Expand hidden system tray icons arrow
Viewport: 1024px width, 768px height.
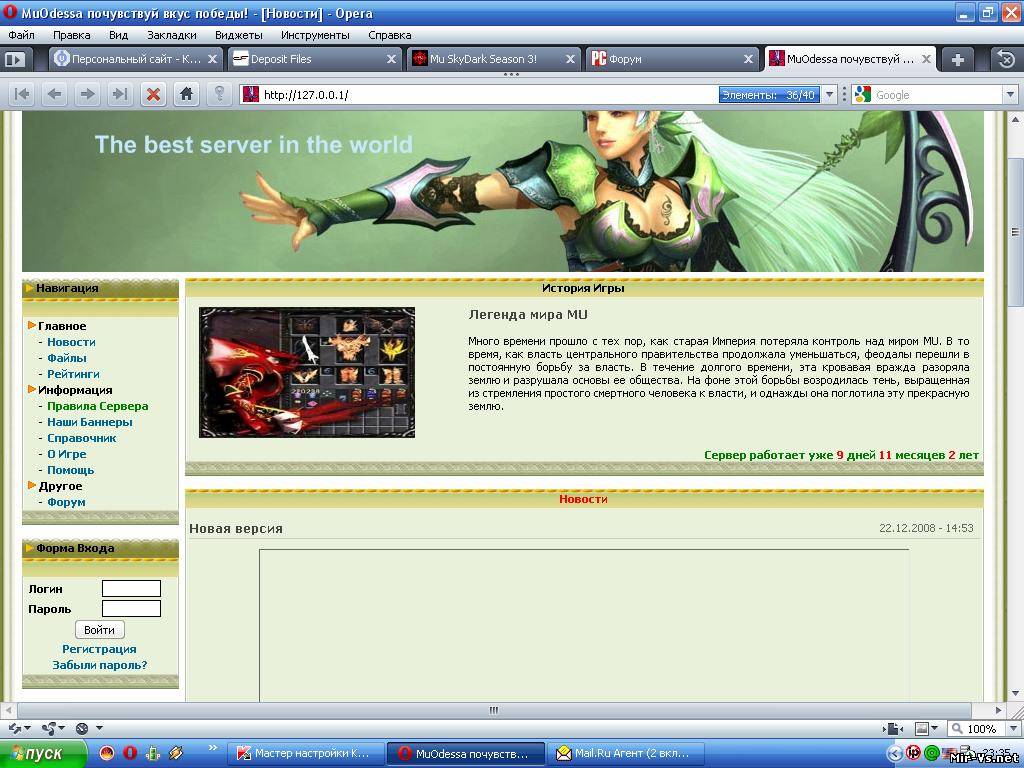tap(895, 754)
